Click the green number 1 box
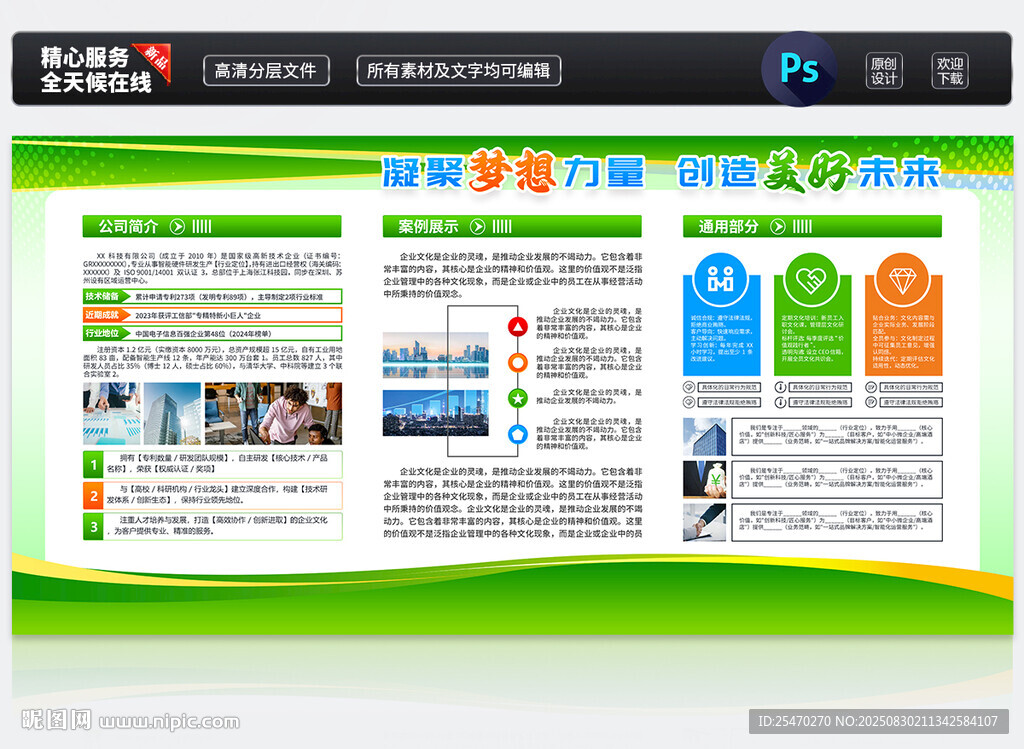Viewport: 1024px width, 749px height. pyautogui.click(x=93, y=464)
